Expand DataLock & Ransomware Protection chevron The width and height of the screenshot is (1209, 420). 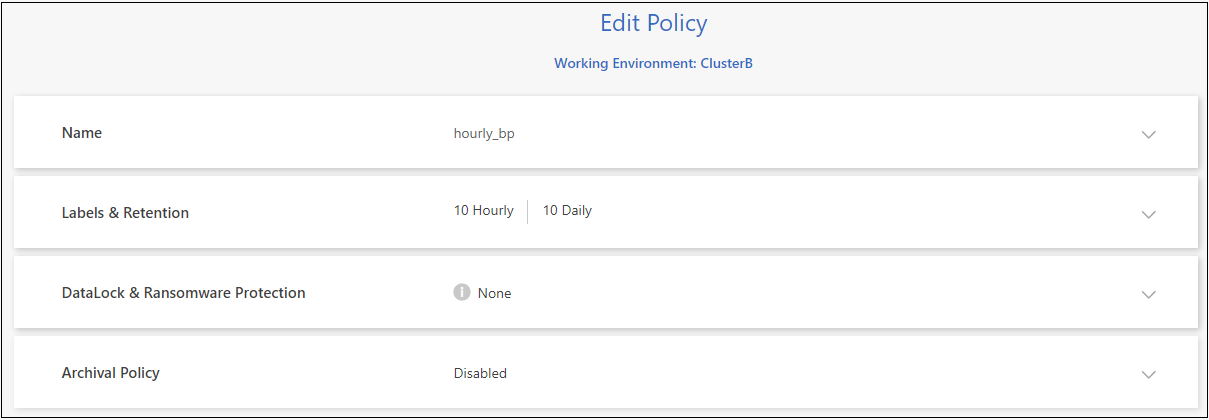point(1148,294)
